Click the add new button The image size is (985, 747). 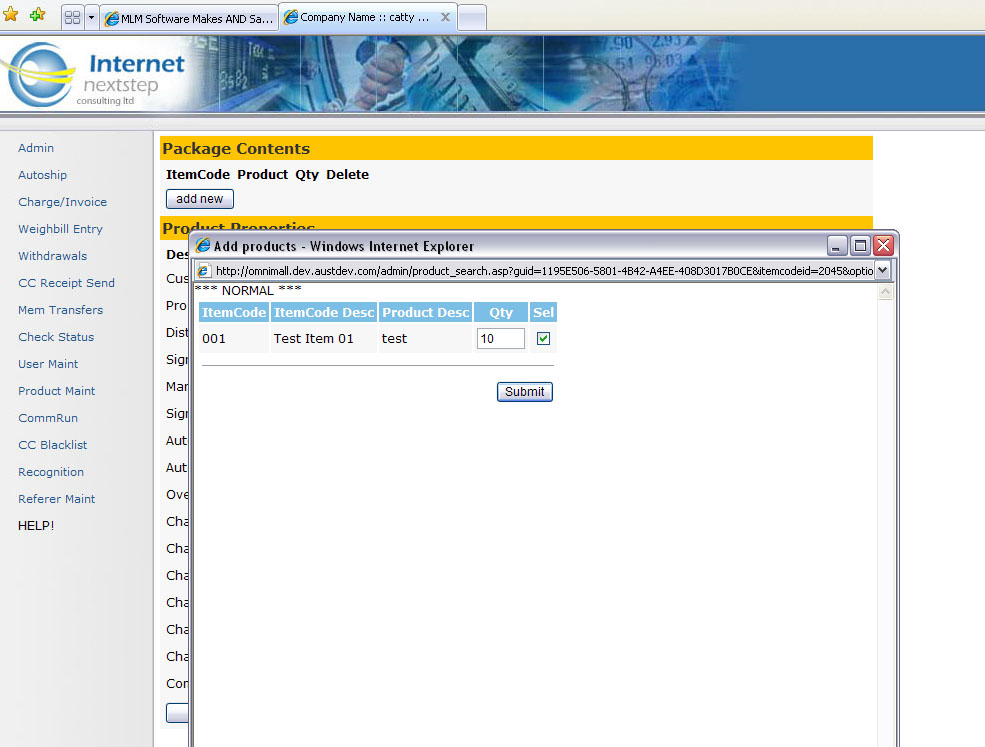pyautogui.click(x=199, y=199)
